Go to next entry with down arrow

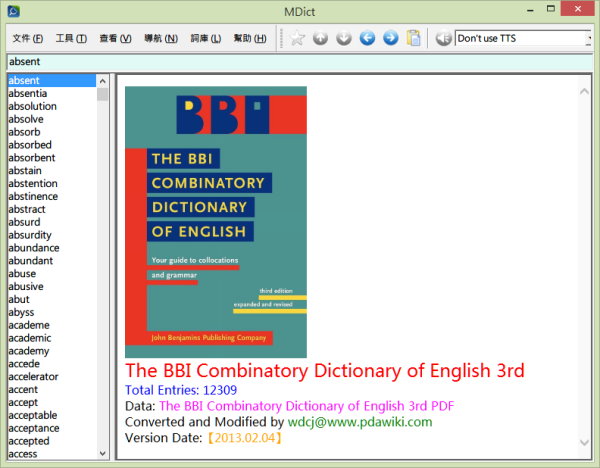click(344, 38)
